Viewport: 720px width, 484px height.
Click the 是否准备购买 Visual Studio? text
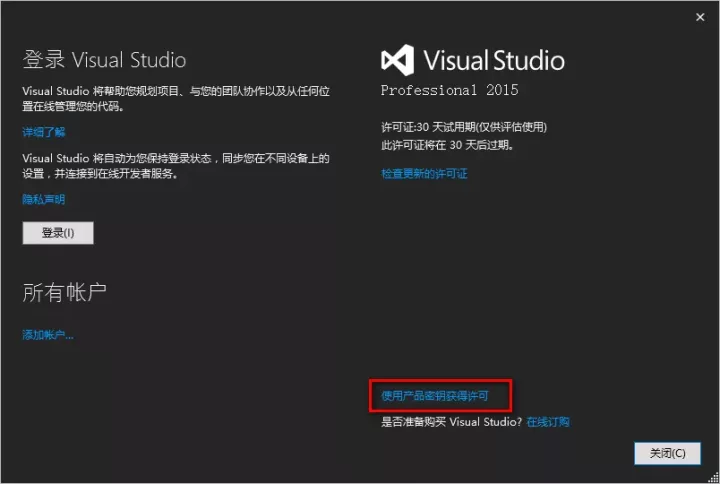pyautogui.click(x=451, y=422)
